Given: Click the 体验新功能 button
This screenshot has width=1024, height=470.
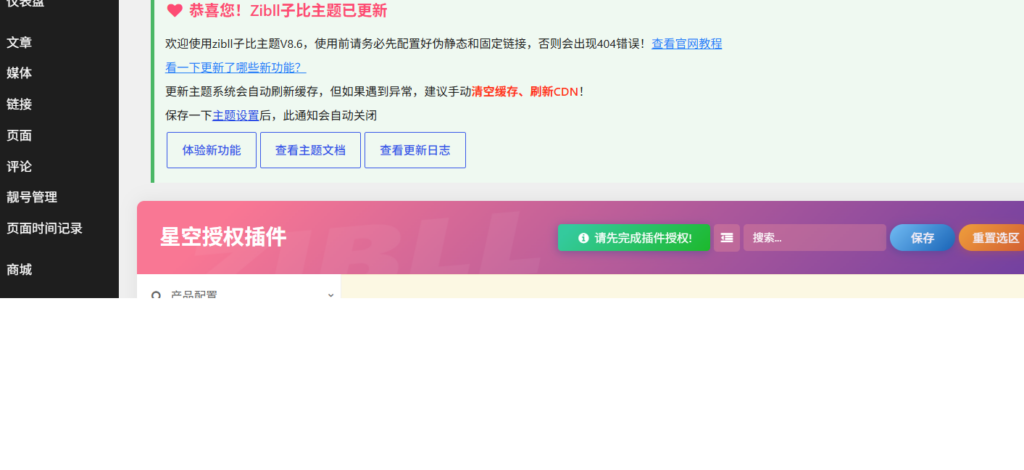Looking at the screenshot, I should coord(212,150).
